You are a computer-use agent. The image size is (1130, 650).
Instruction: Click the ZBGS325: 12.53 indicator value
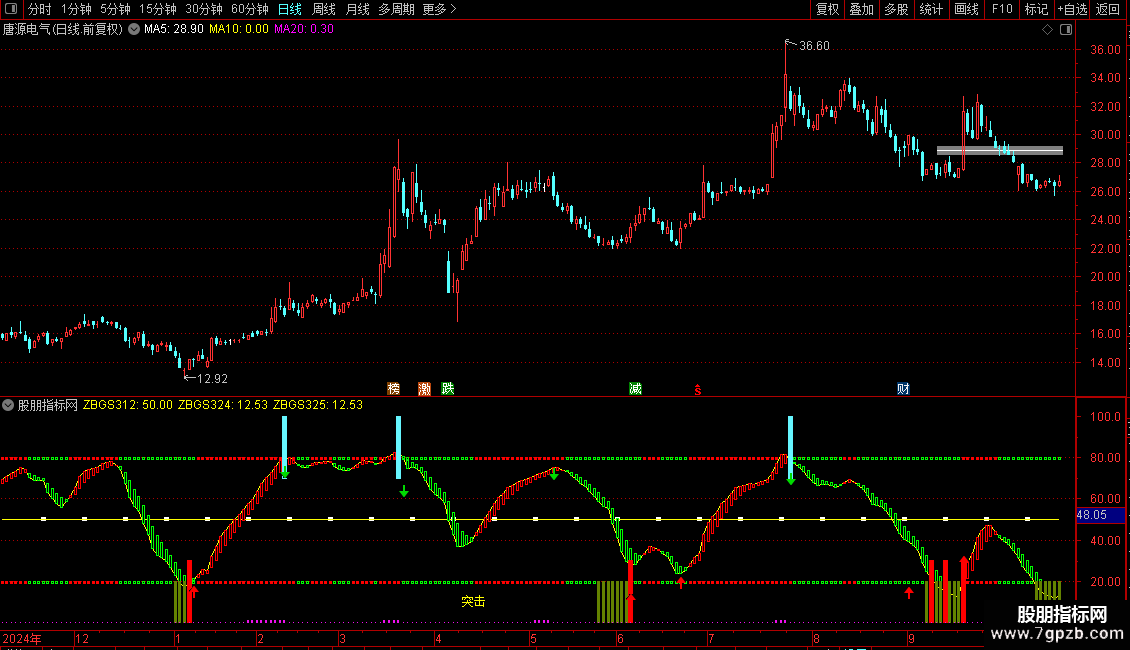coord(318,405)
